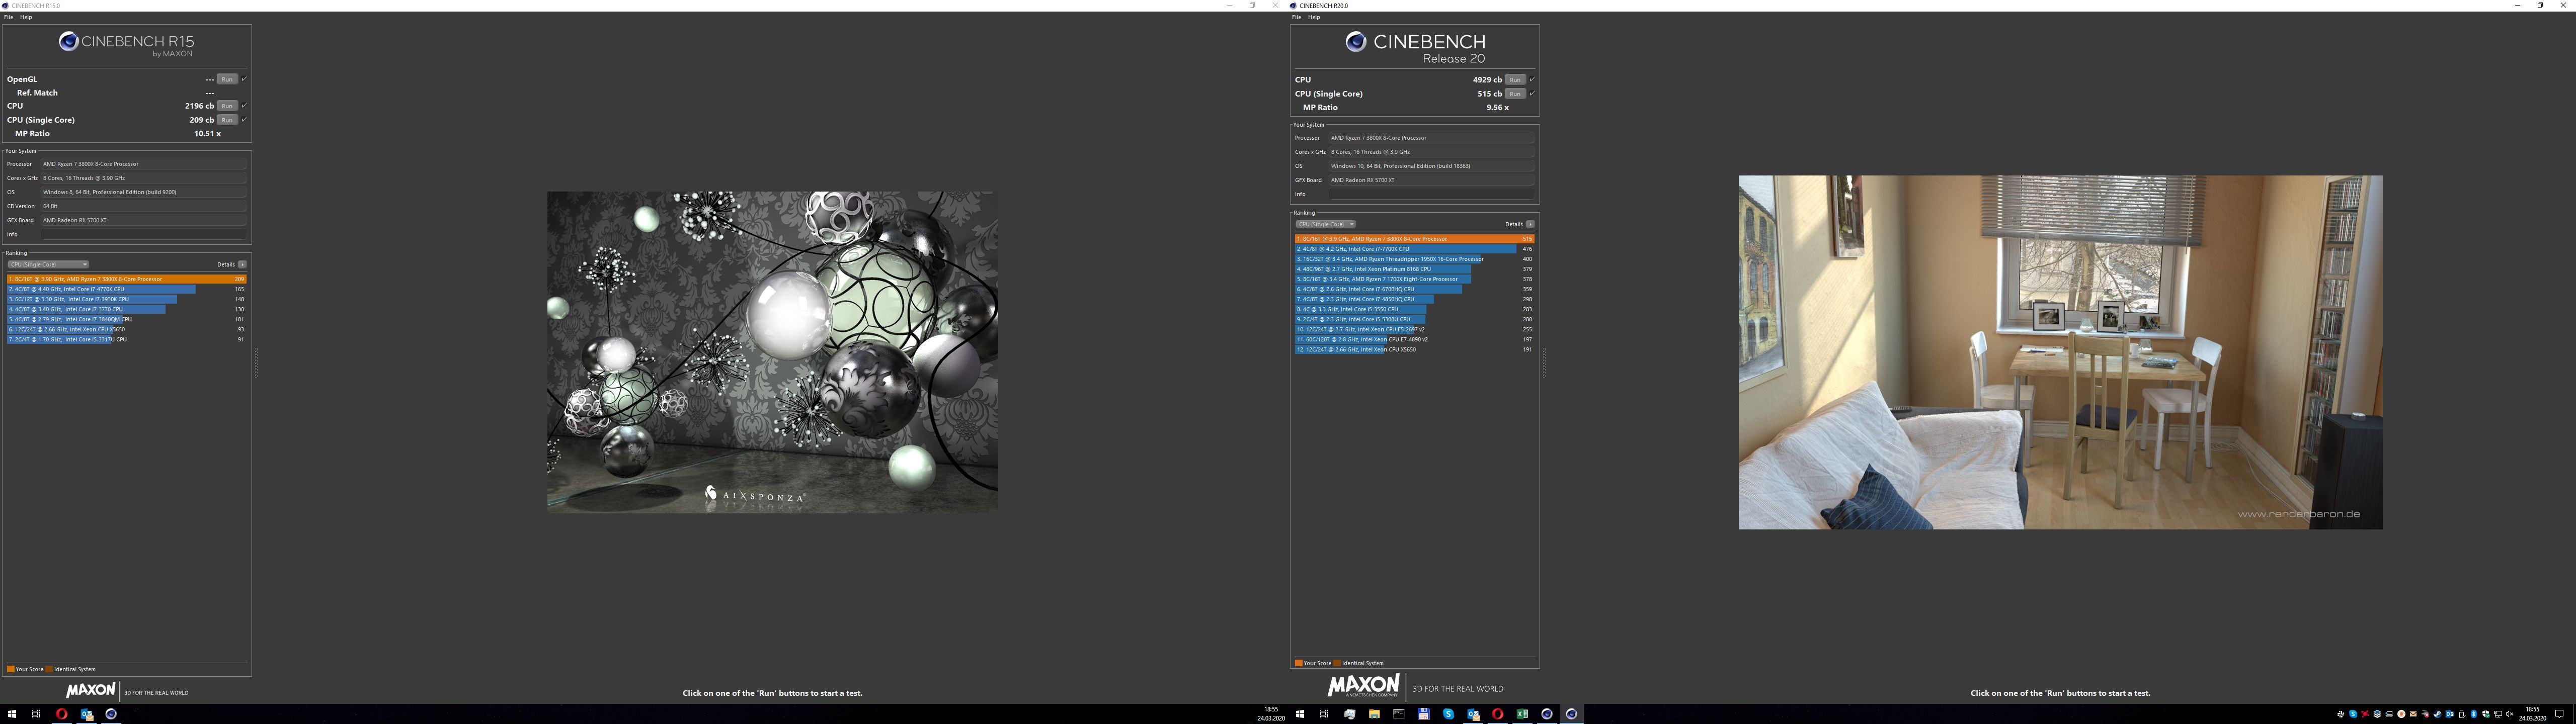Screen dimensions: 2576x724
Task: Open Help menu in Cinebench R20
Action: 1314,17
